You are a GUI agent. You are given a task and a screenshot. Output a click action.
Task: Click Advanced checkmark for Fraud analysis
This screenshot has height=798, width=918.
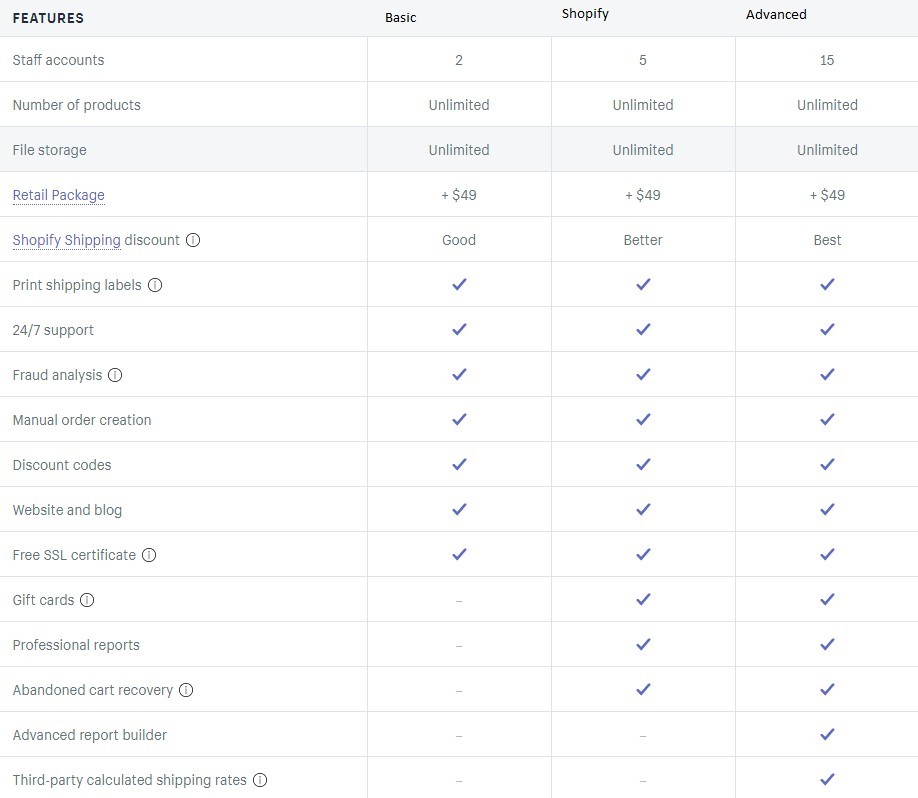[x=827, y=374]
